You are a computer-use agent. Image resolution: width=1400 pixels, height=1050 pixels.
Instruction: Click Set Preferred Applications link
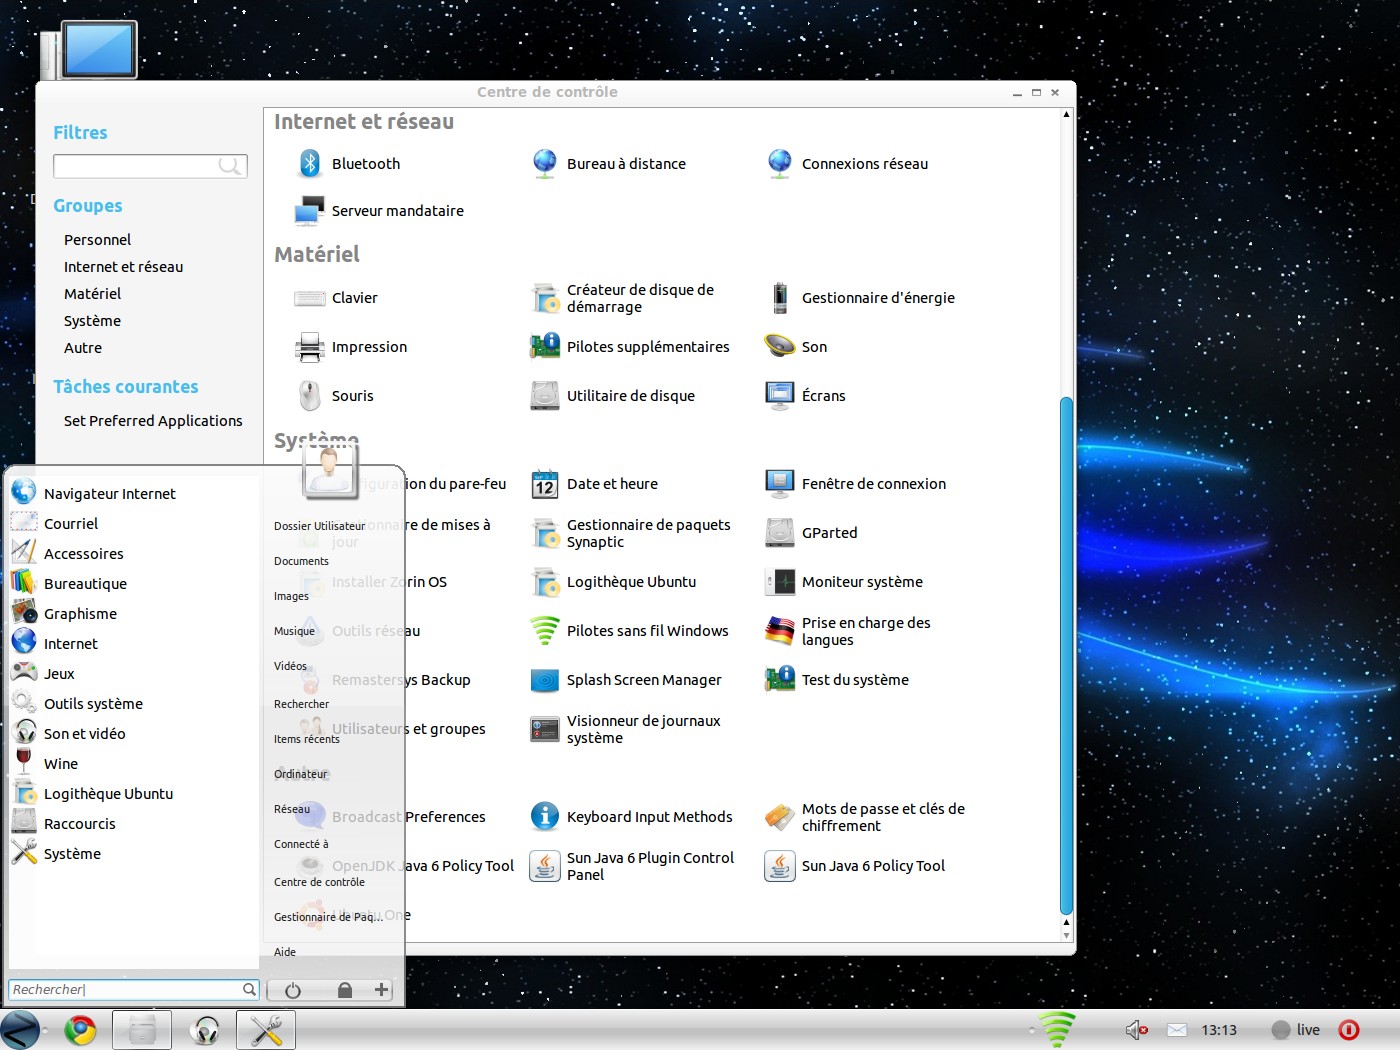(x=153, y=421)
